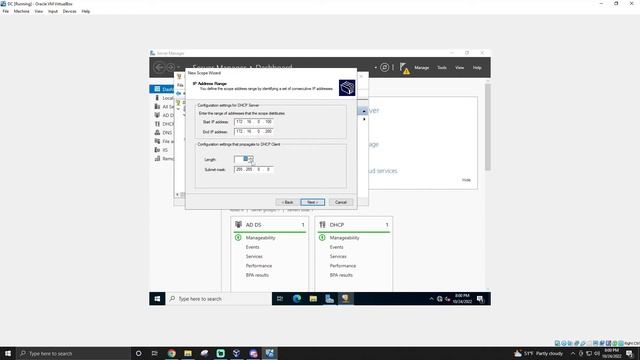Screen dimensions: 640x360
Task: Open Google Chrome in the host taskbar
Action: click(171, 353)
